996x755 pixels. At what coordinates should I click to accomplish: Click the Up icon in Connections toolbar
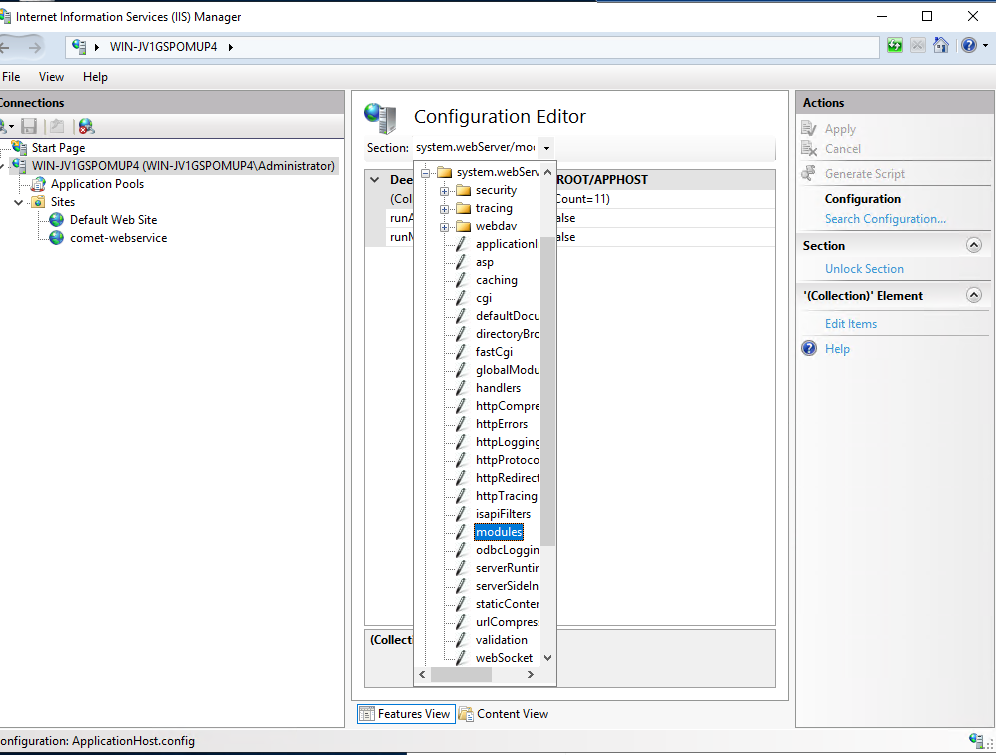(x=57, y=126)
